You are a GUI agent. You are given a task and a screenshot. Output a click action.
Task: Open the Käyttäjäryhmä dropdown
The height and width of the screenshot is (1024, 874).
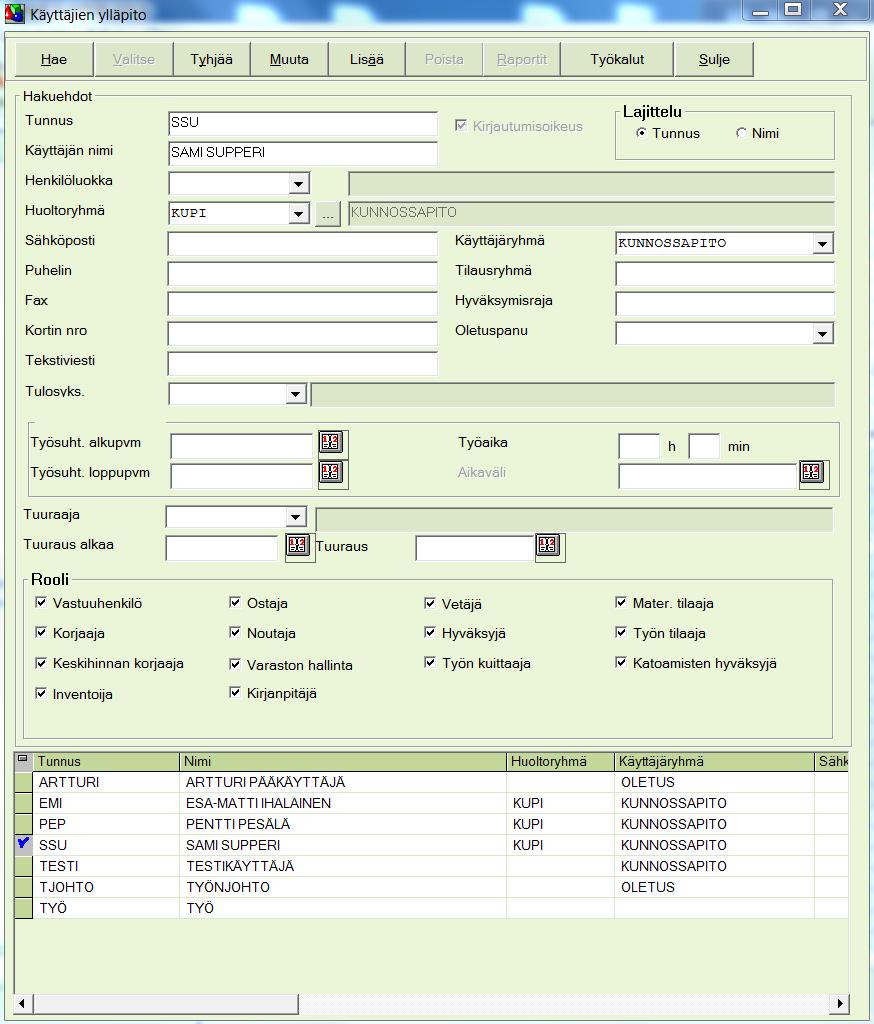coord(822,244)
